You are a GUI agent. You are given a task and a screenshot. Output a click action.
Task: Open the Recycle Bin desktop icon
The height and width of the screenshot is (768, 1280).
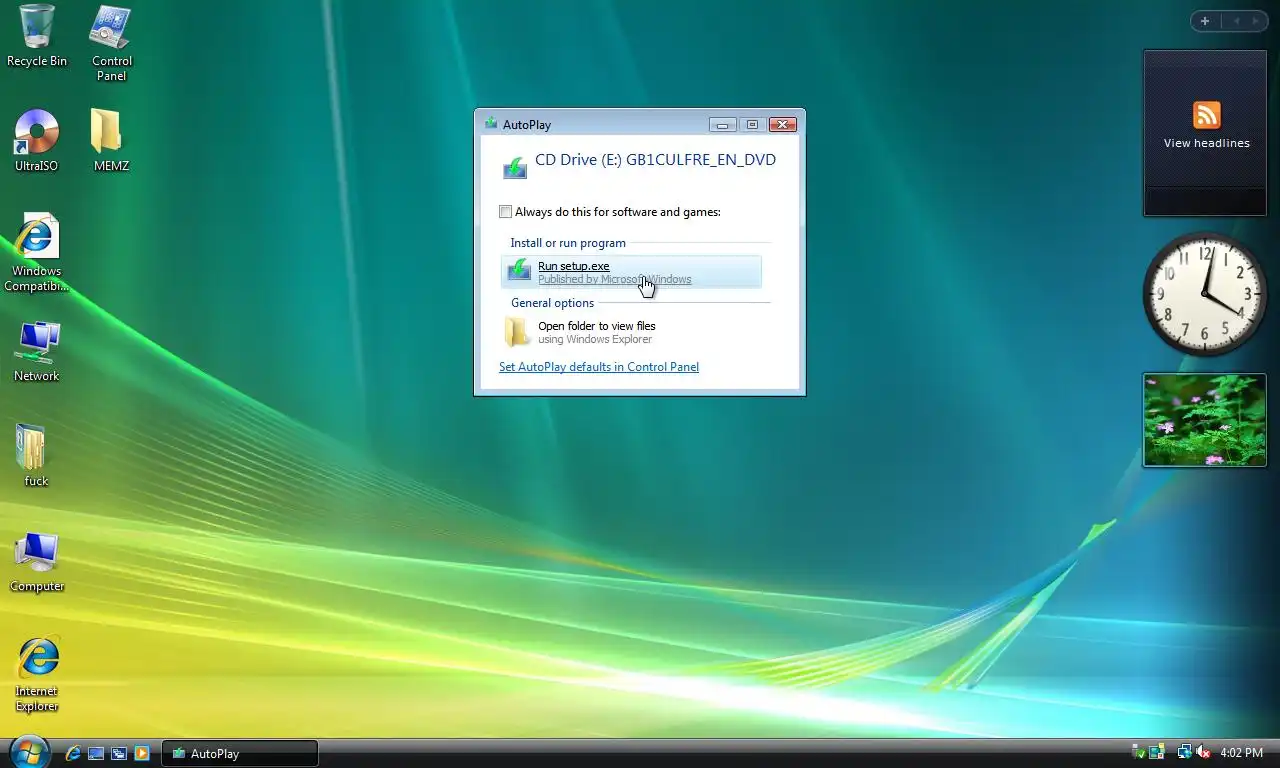pos(37,36)
